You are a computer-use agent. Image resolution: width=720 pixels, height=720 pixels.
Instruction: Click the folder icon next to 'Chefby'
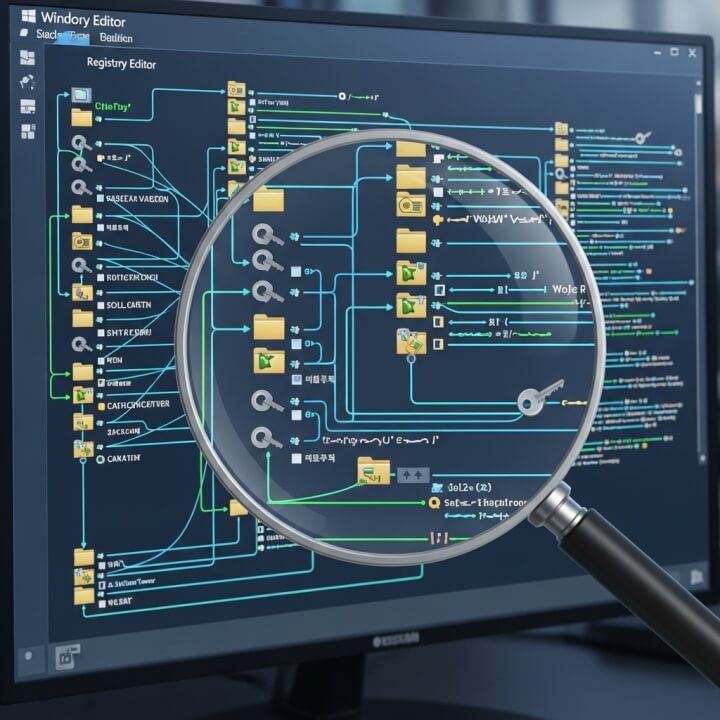click(x=82, y=118)
